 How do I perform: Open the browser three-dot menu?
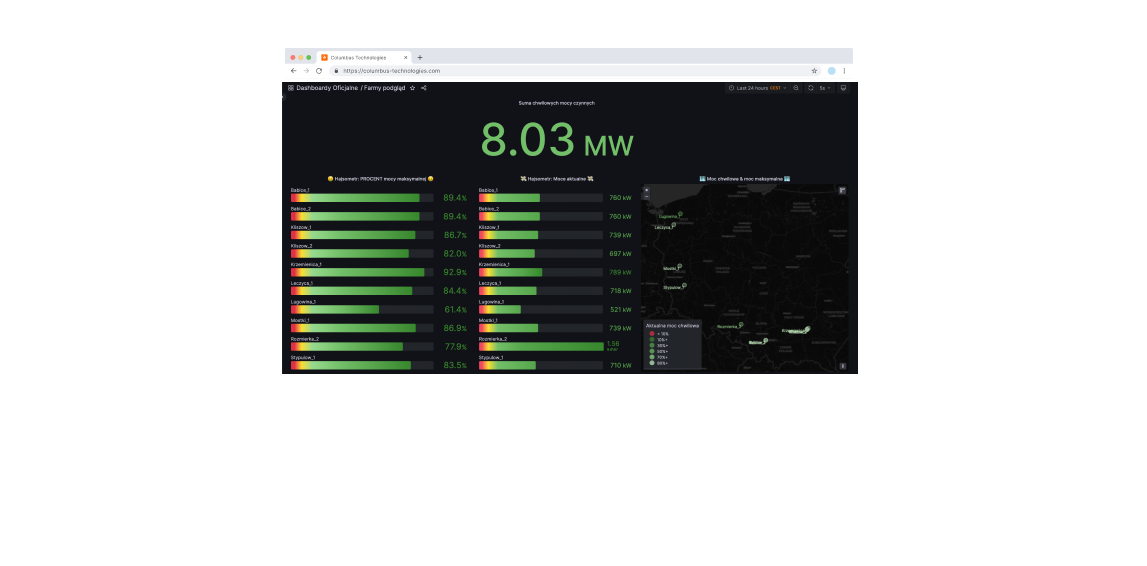844,71
